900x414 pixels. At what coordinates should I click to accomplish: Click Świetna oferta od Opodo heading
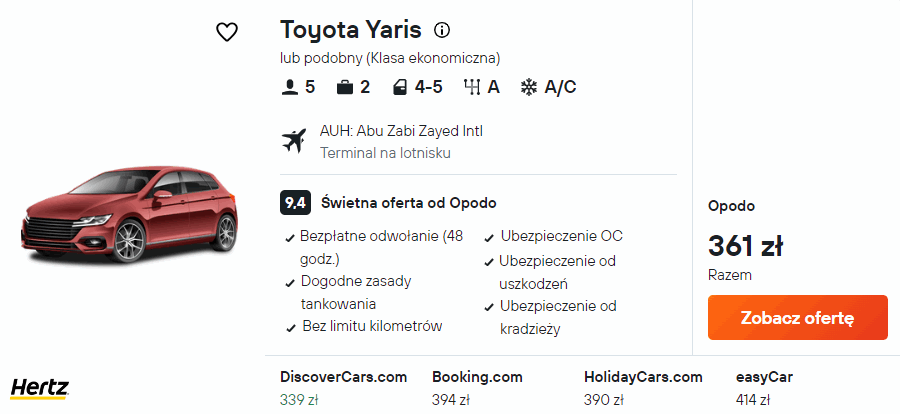click(x=408, y=202)
